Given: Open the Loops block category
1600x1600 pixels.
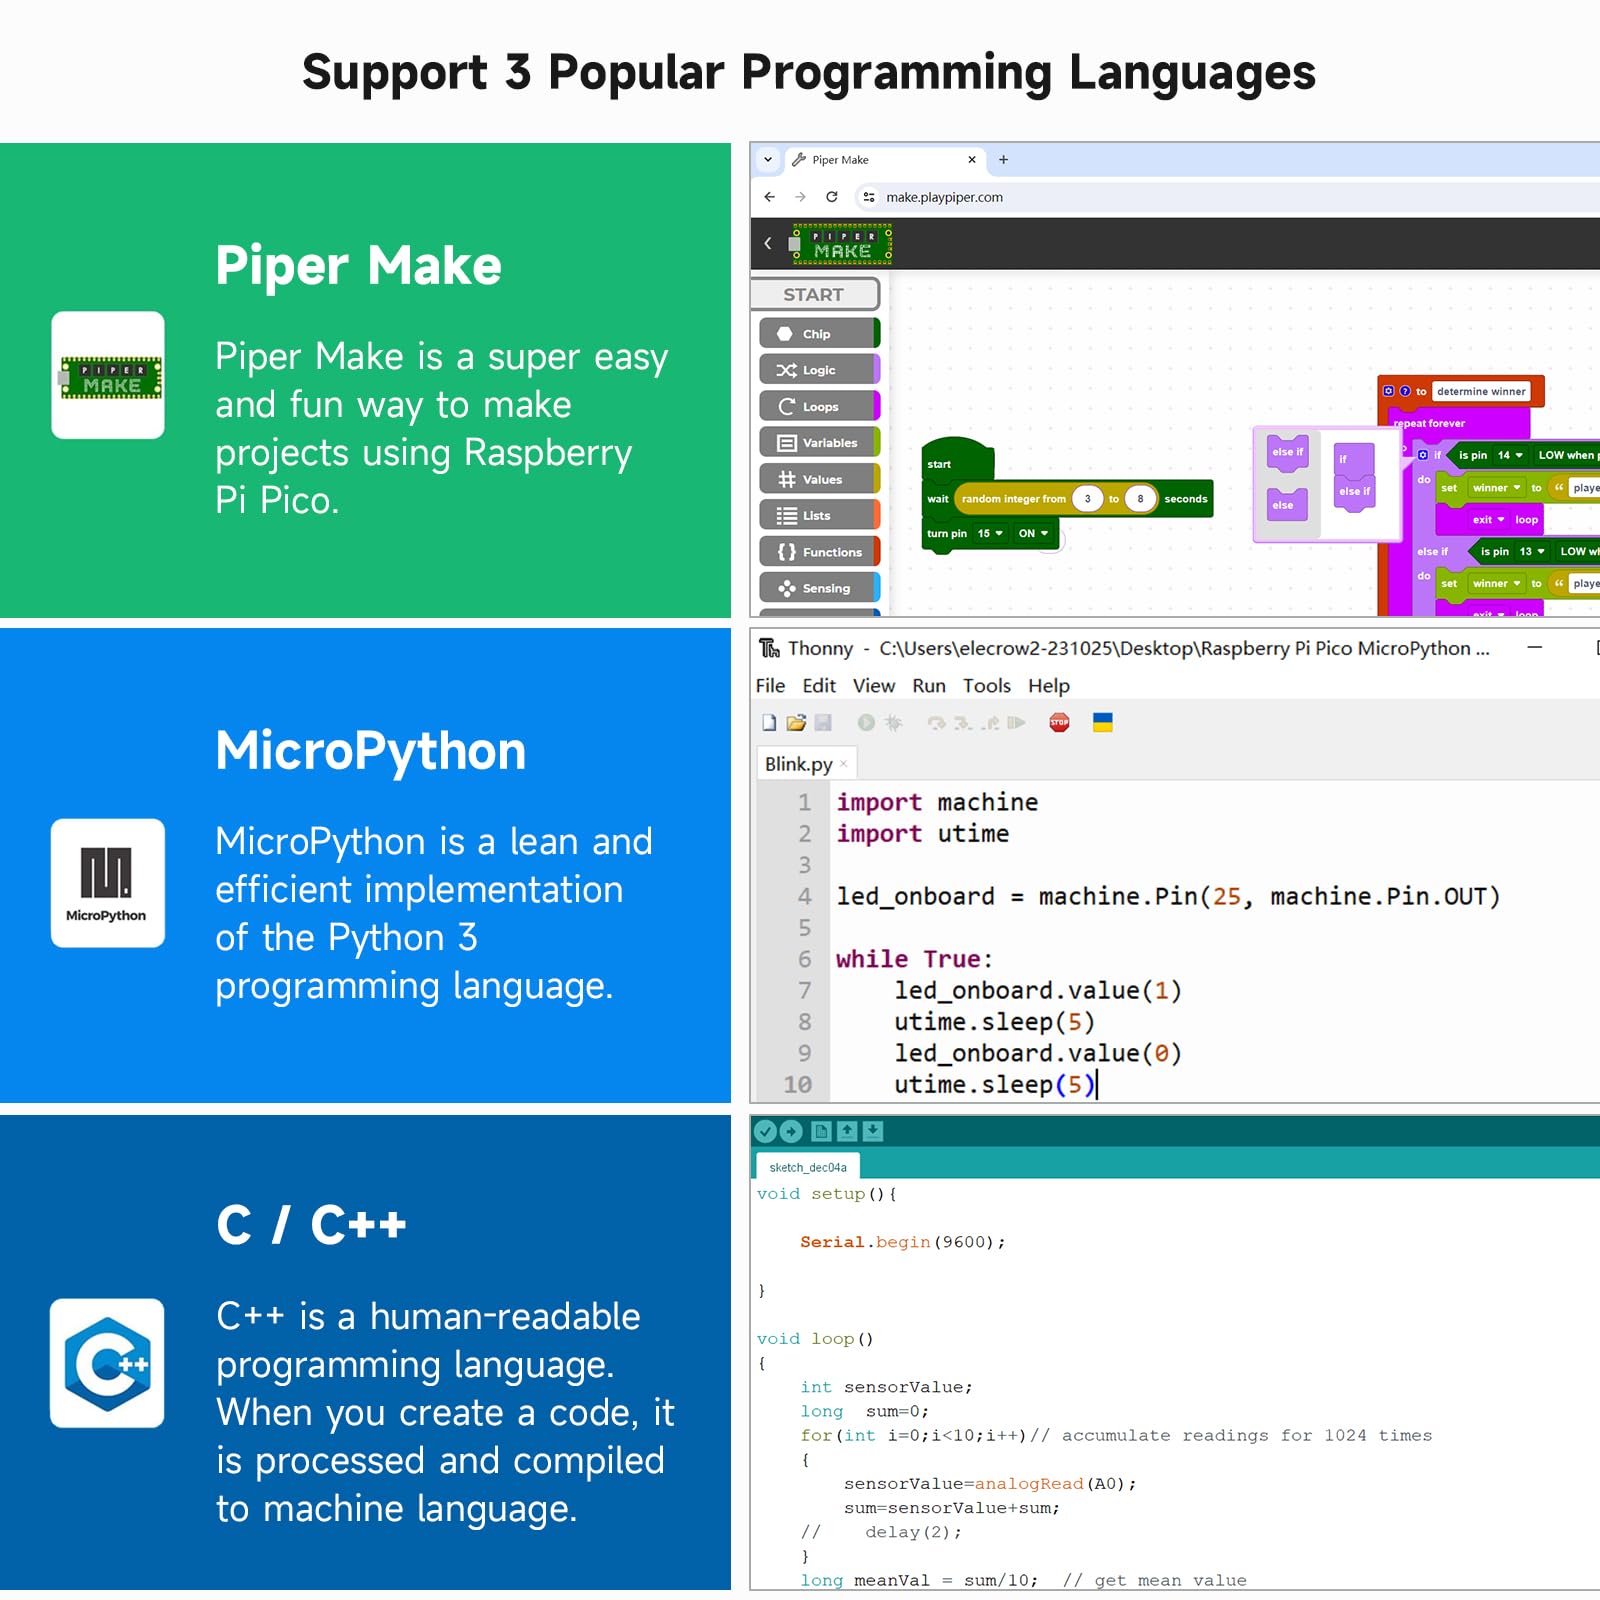Looking at the screenshot, I should coord(819,407).
